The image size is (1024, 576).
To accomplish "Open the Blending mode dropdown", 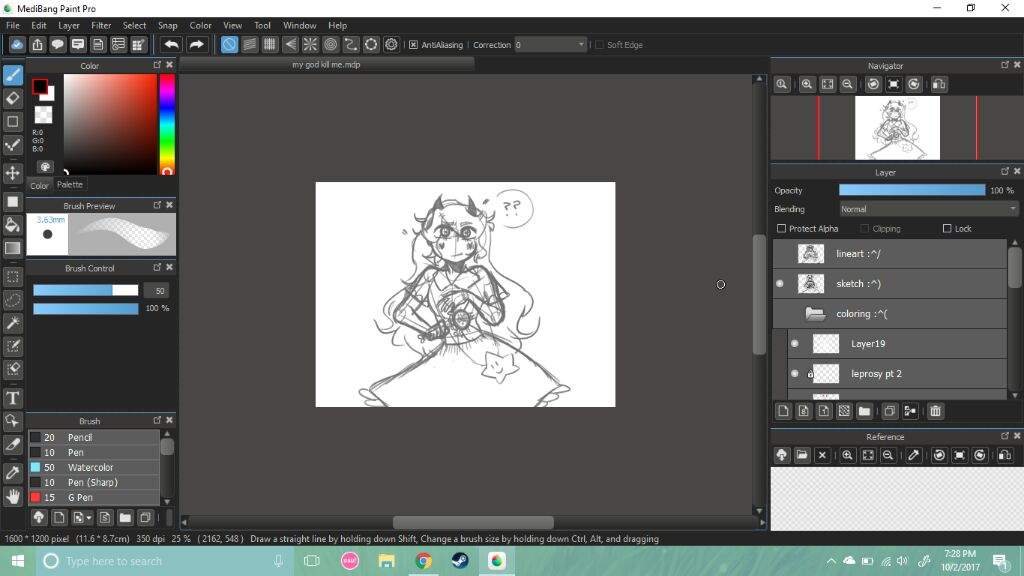I will pos(929,209).
